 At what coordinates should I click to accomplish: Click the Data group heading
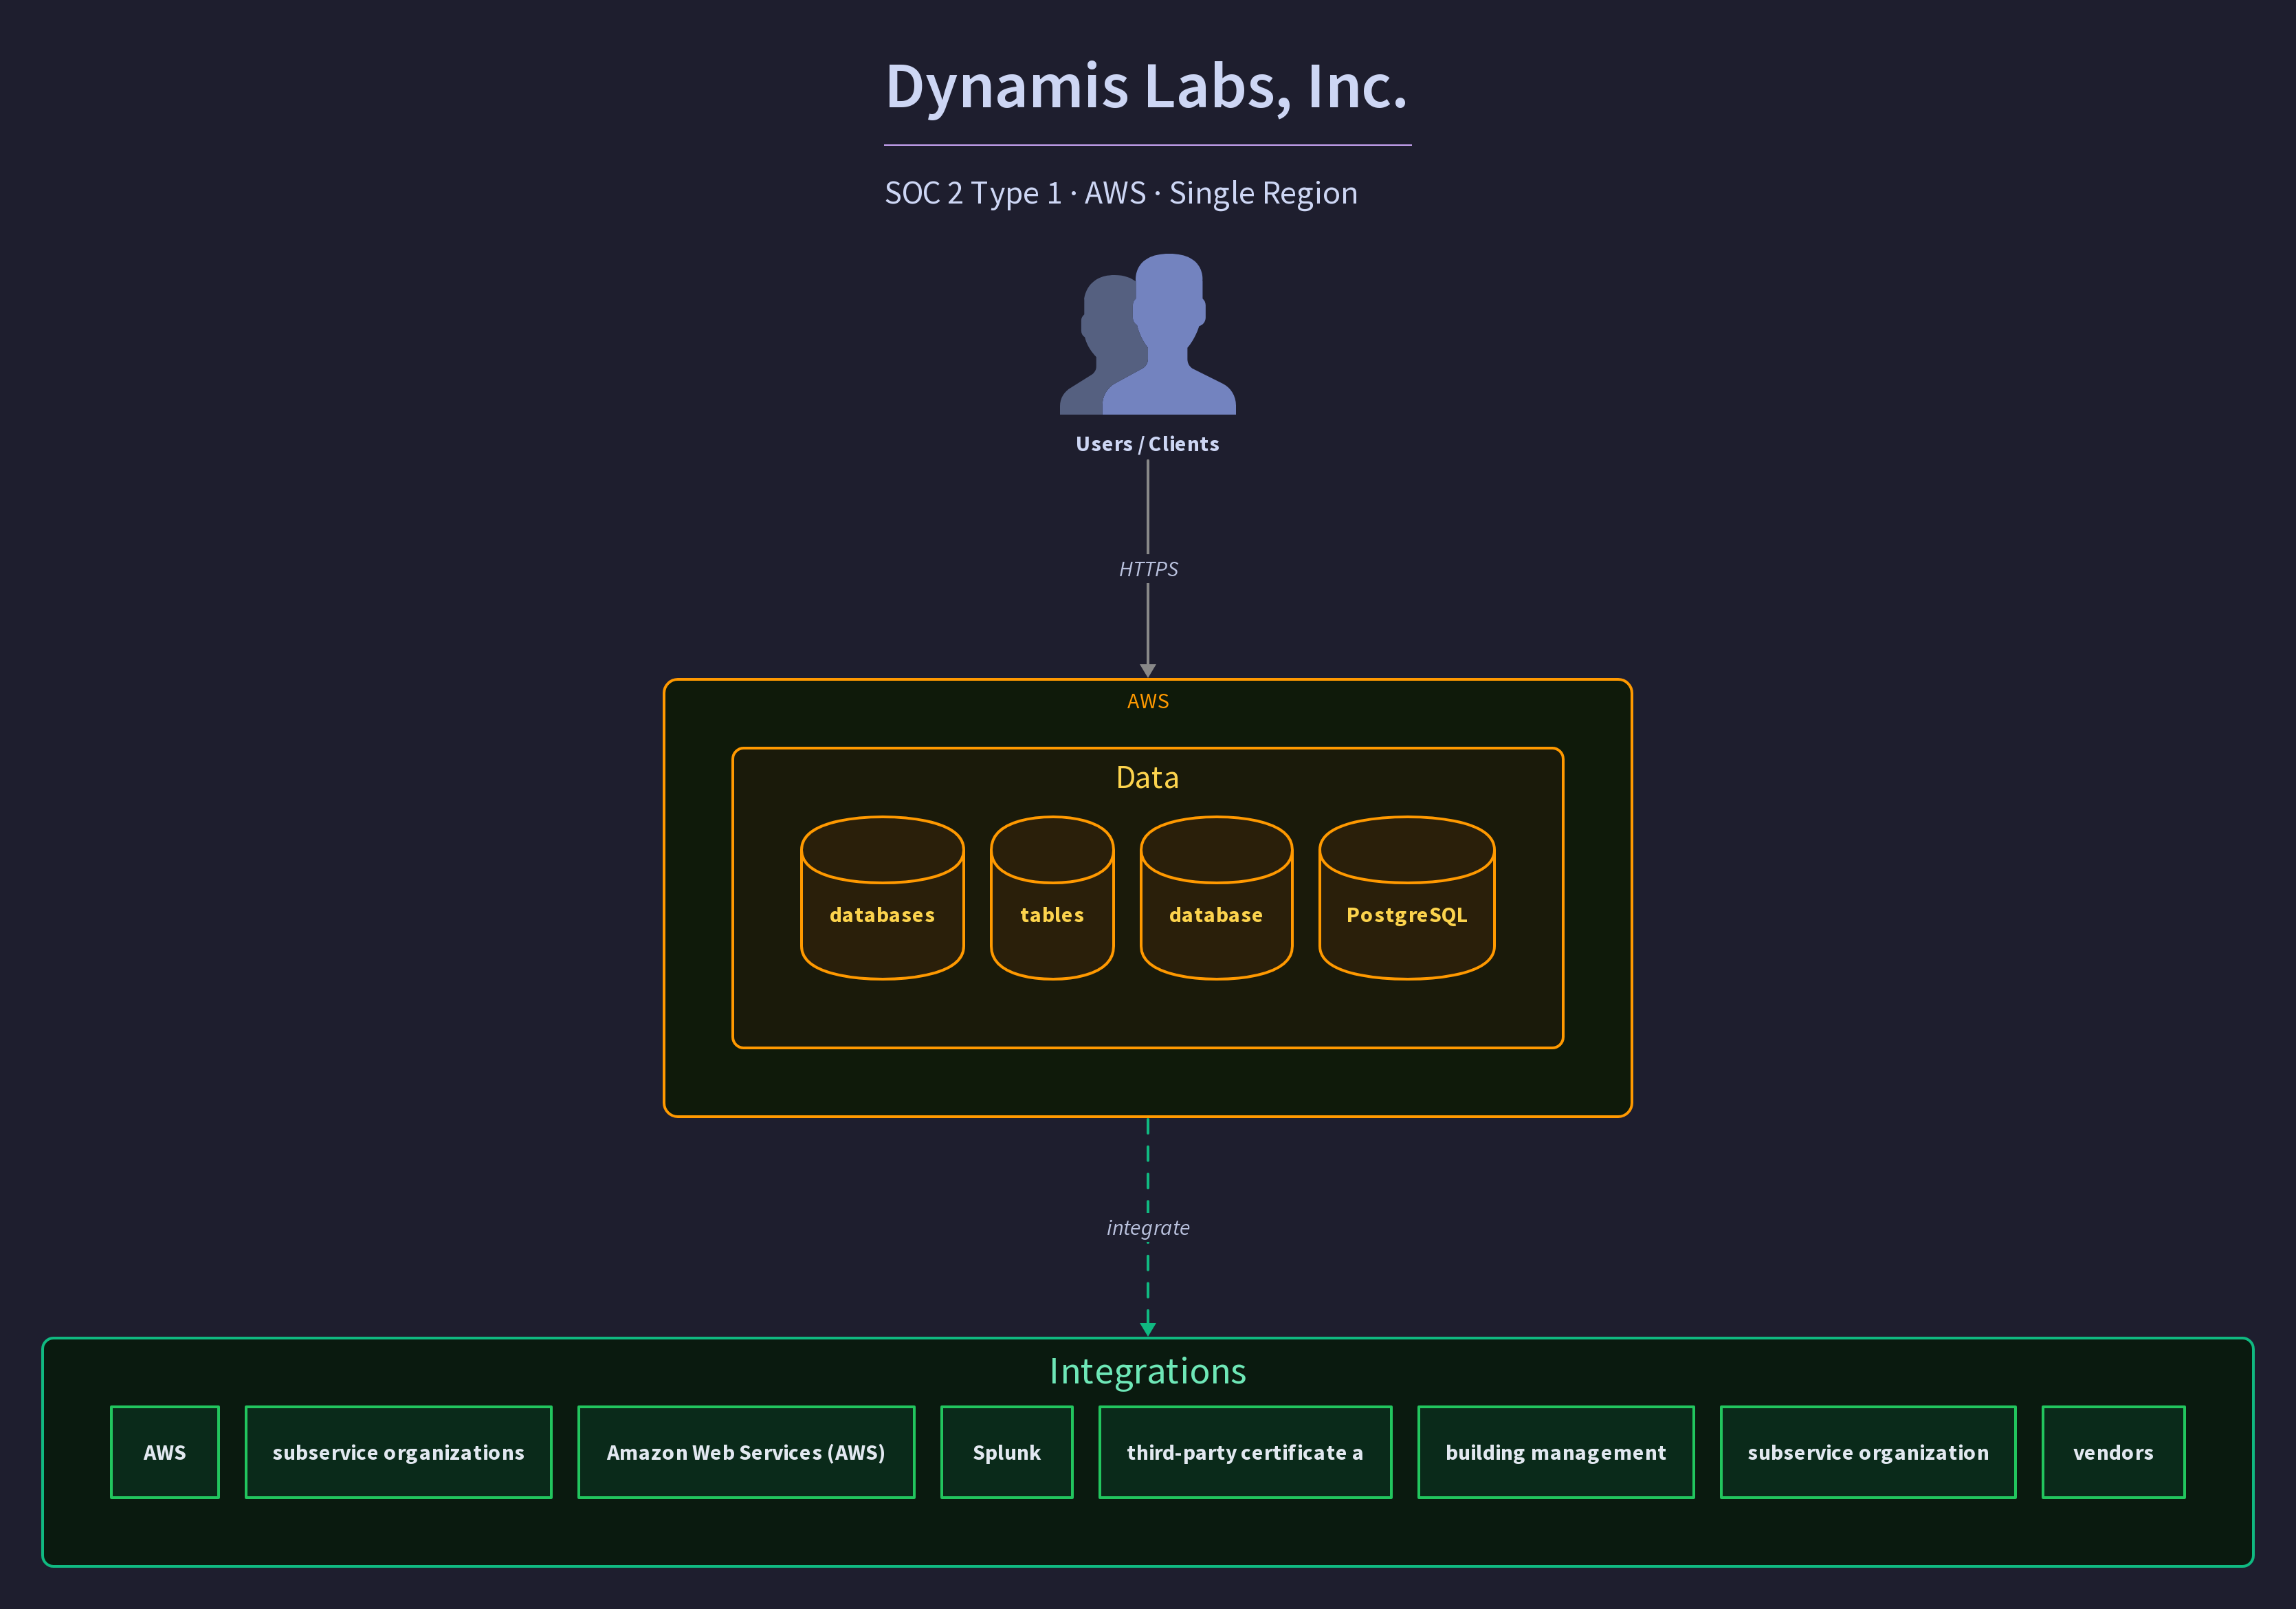point(1147,777)
